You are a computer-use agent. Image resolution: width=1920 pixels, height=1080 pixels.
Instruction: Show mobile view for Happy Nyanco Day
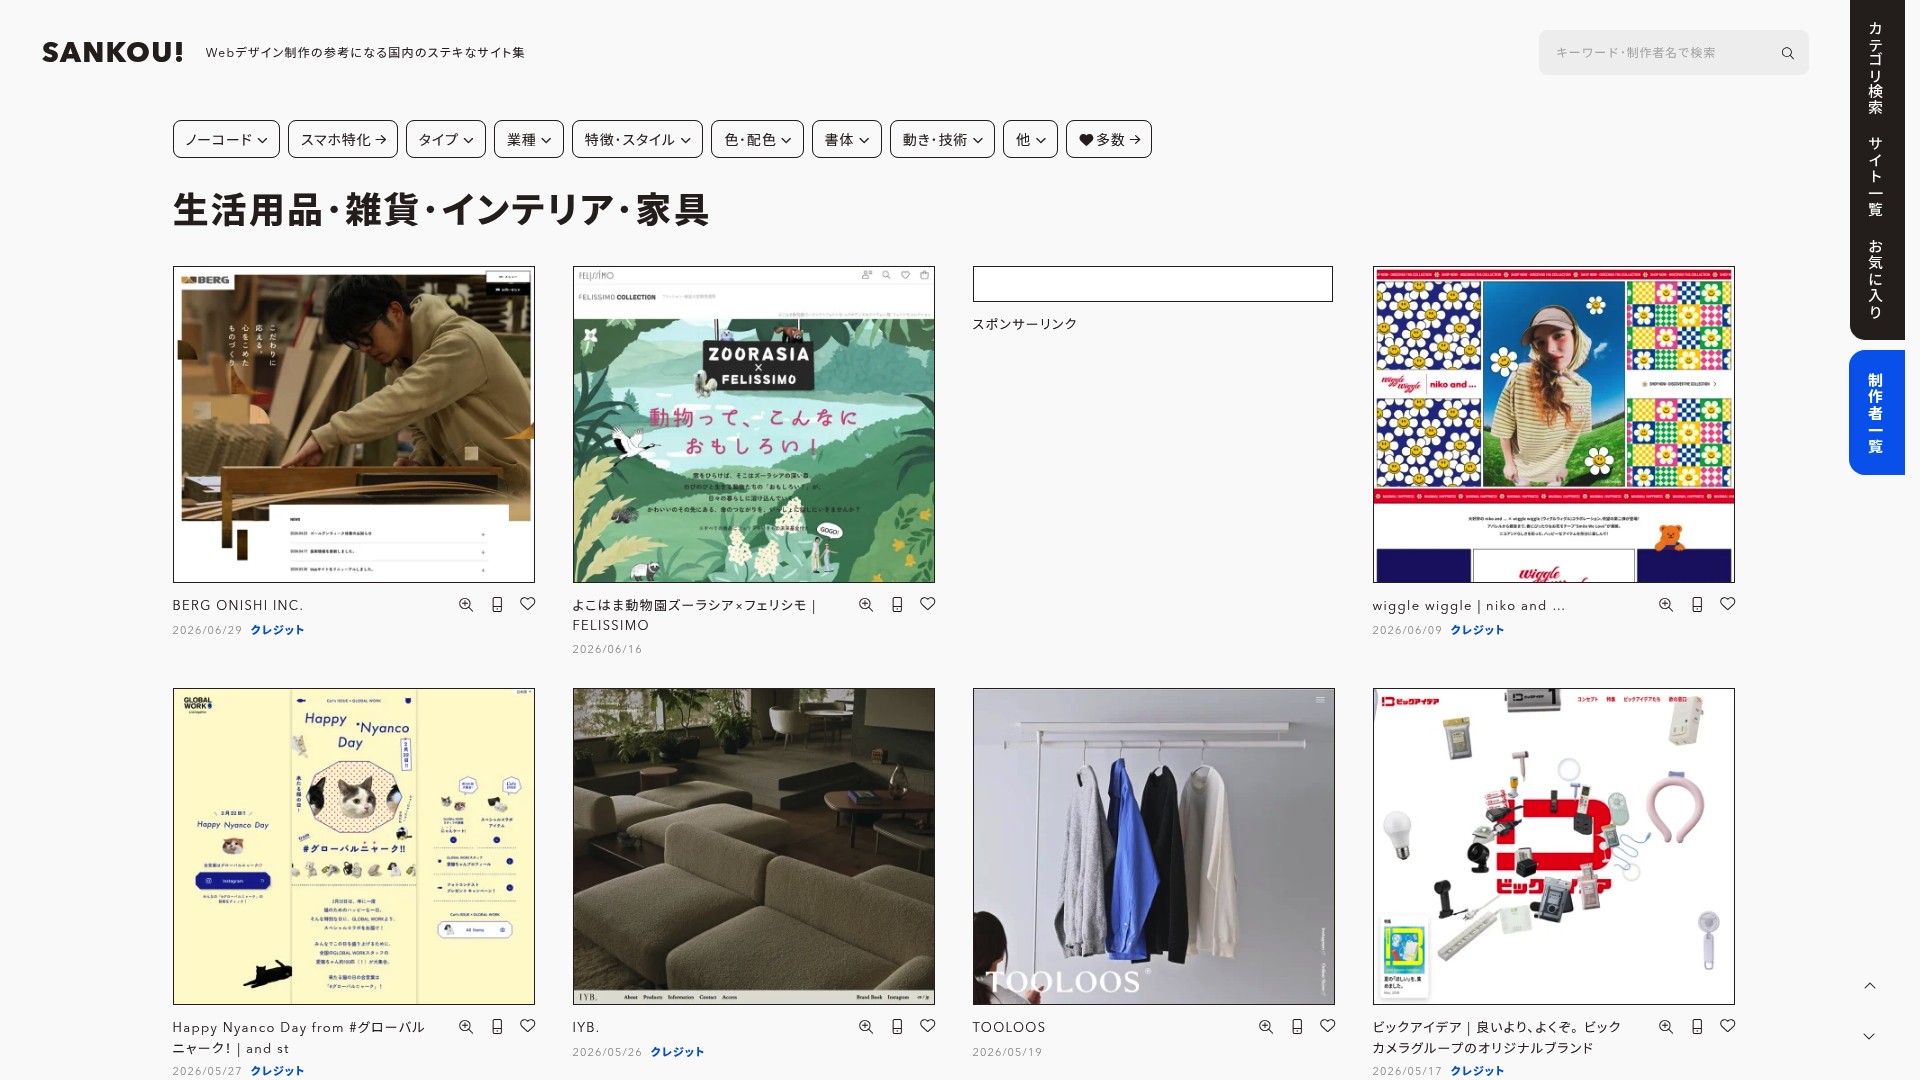pyautogui.click(x=497, y=1027)
